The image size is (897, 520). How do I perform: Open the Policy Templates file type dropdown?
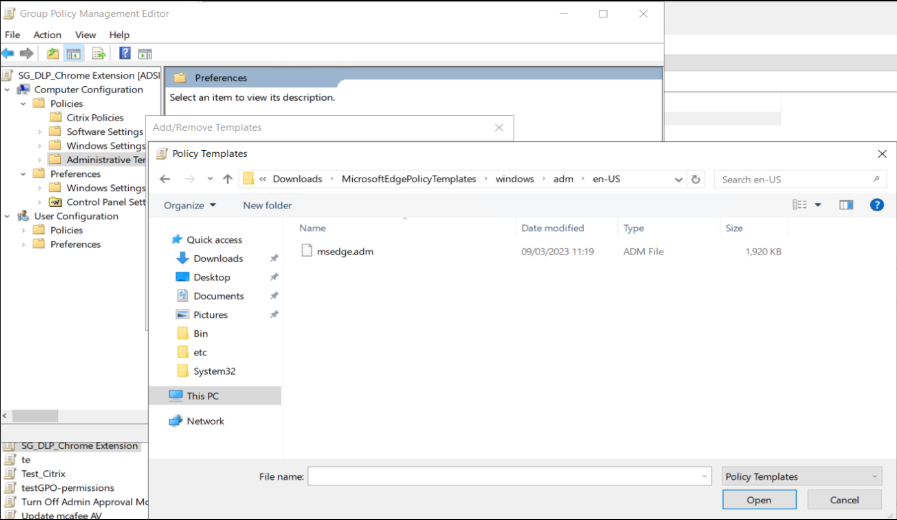801,477
